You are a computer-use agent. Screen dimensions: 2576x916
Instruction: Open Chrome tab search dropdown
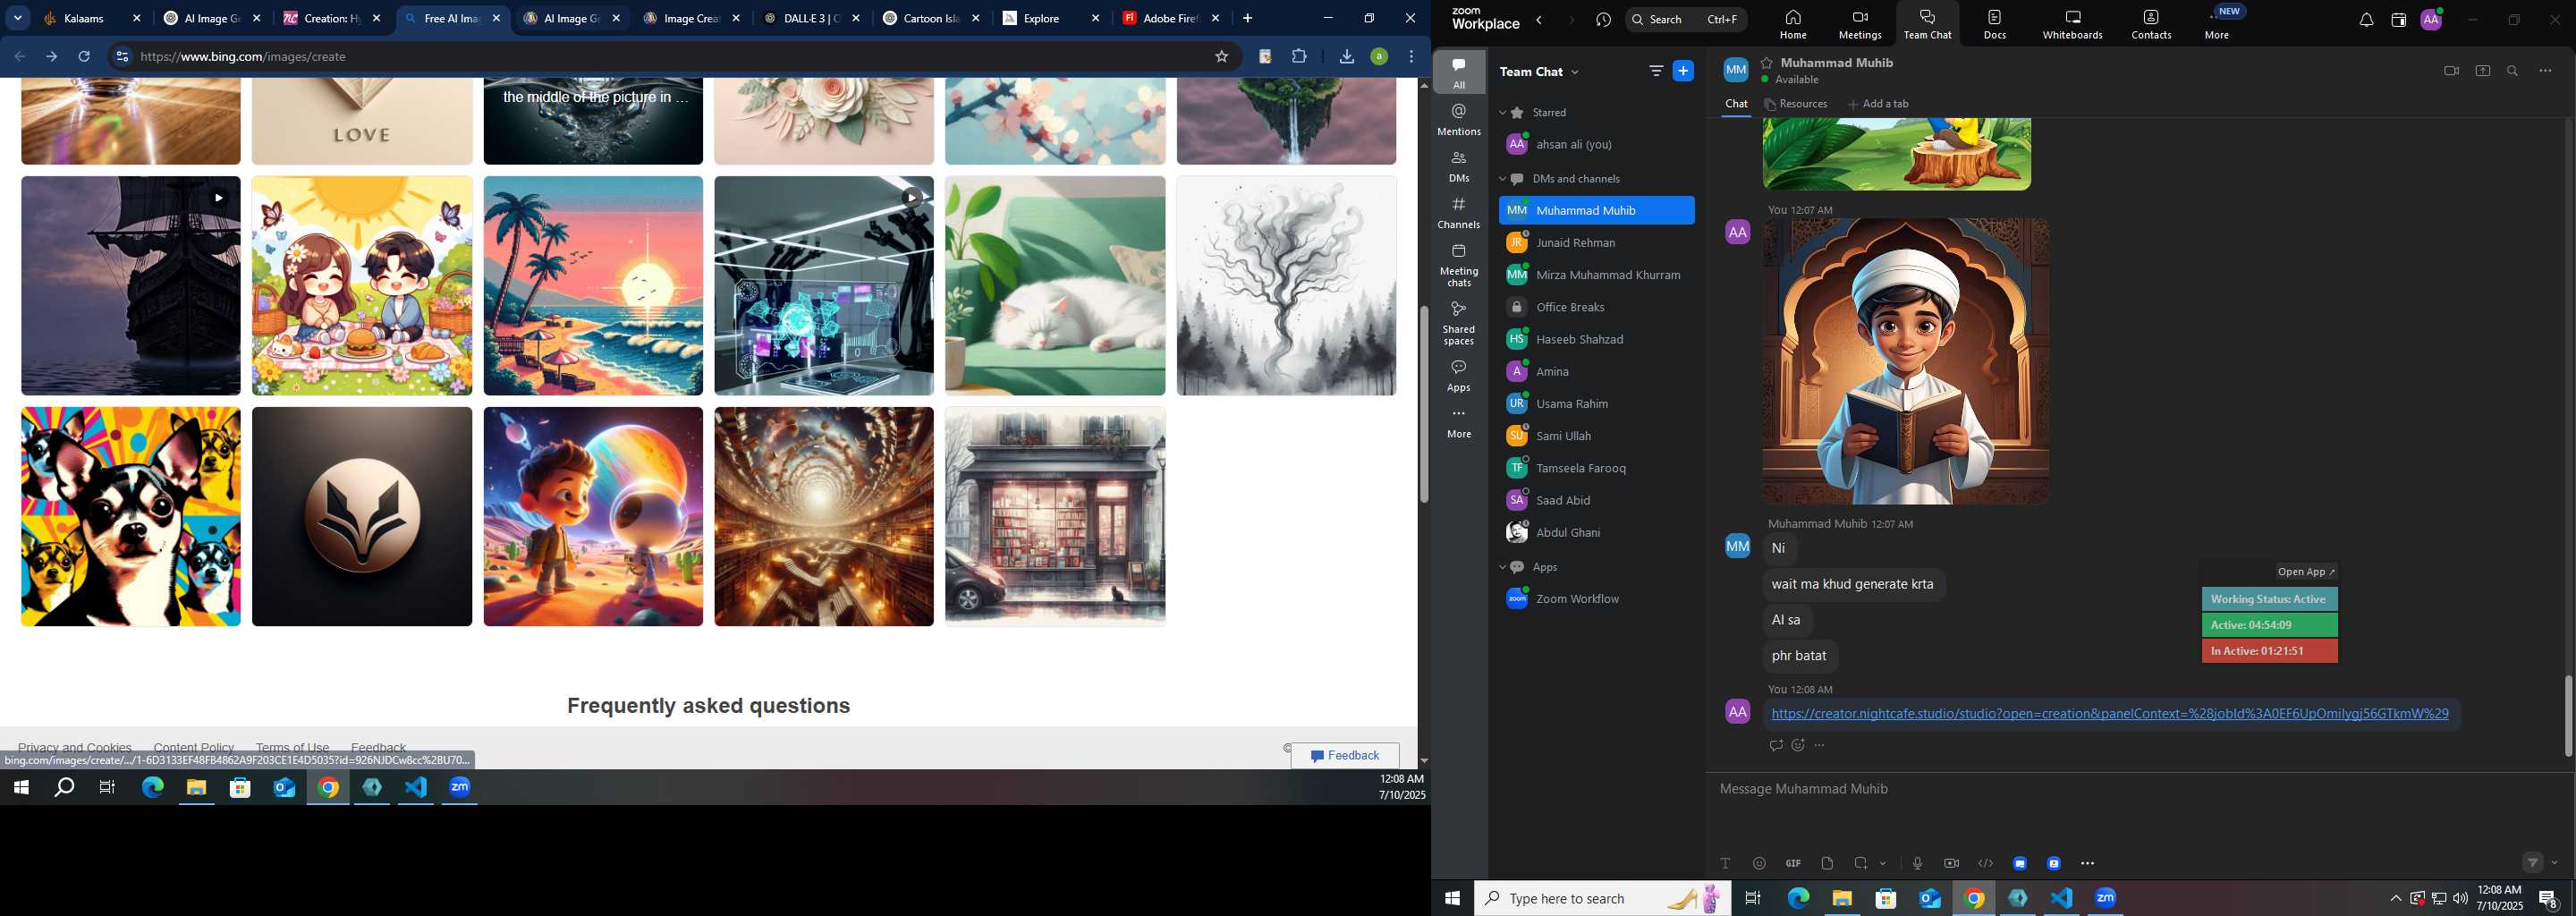click(18, 18)
